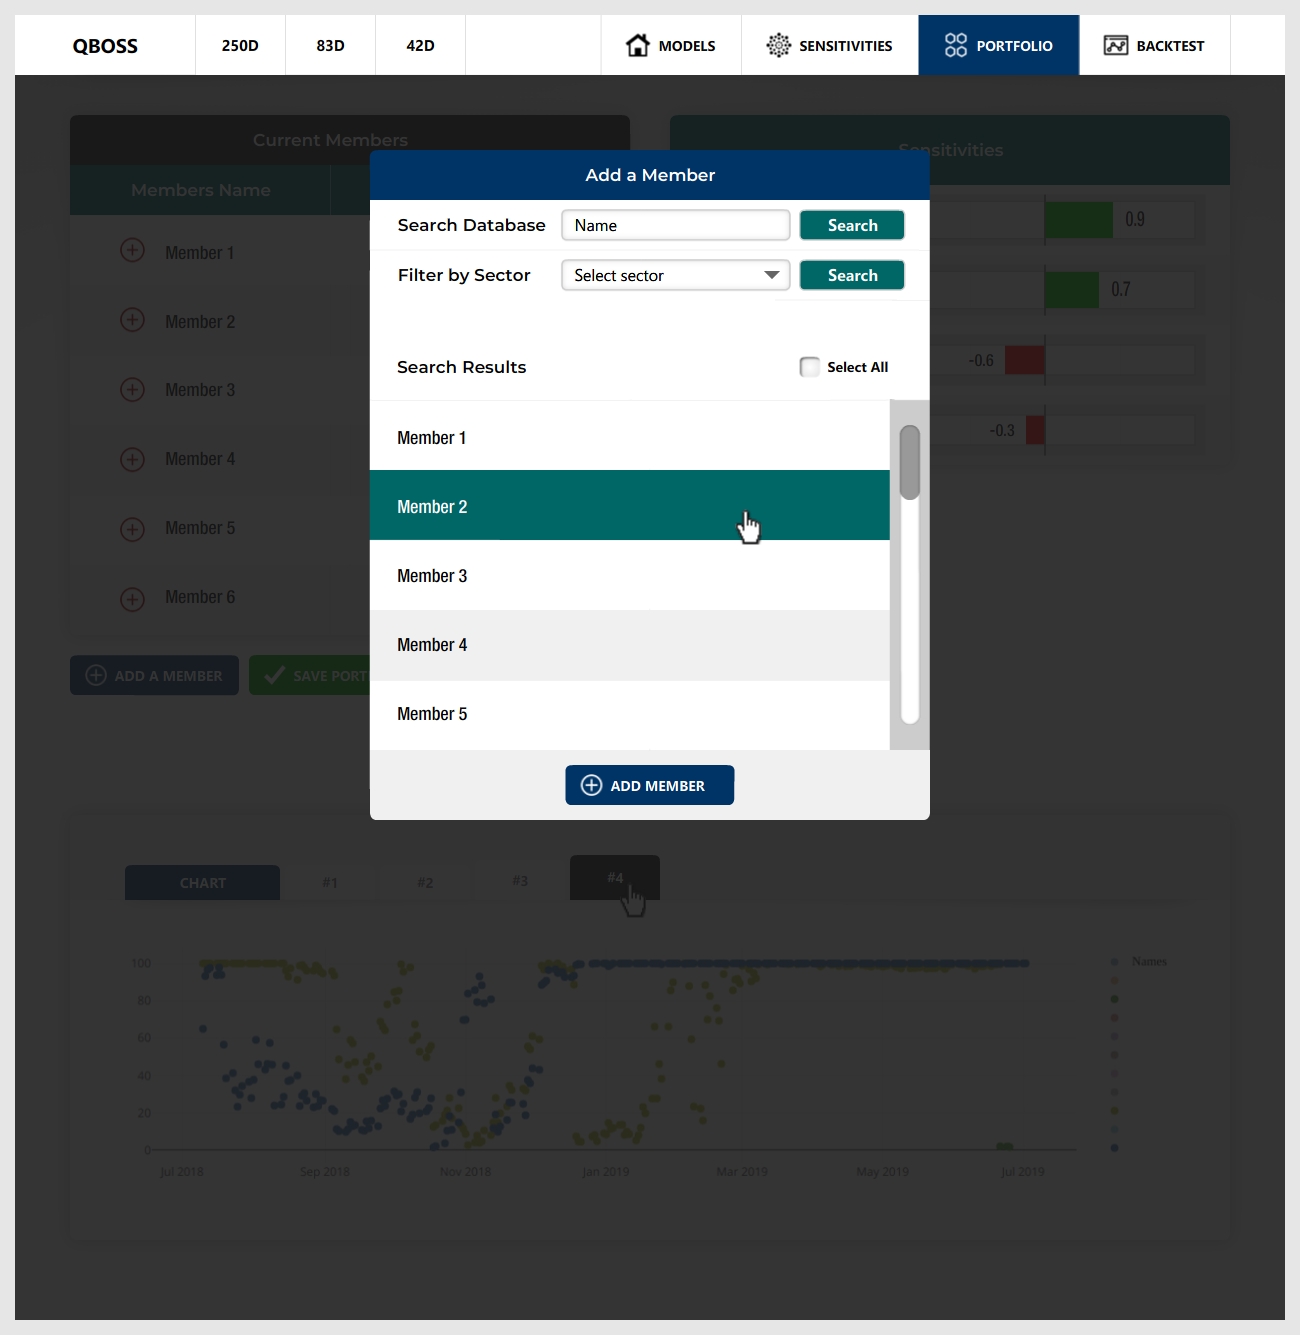The height and width of the screenshot is (1335, 1300).
Task: Select the 83D period tab
Action: 330,45
